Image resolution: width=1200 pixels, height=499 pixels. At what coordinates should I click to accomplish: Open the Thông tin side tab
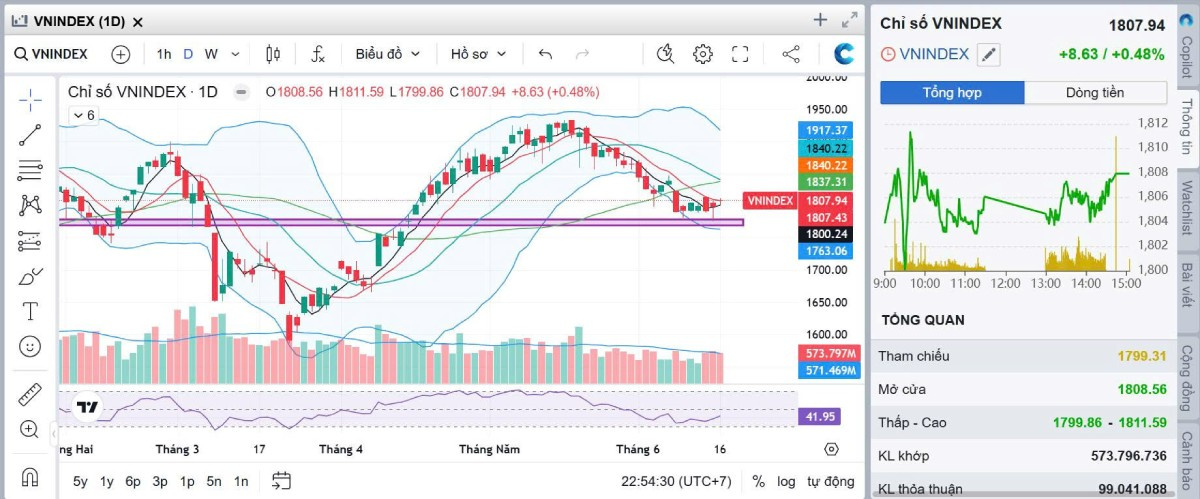pyautogui.click(x=1187, y=126)
